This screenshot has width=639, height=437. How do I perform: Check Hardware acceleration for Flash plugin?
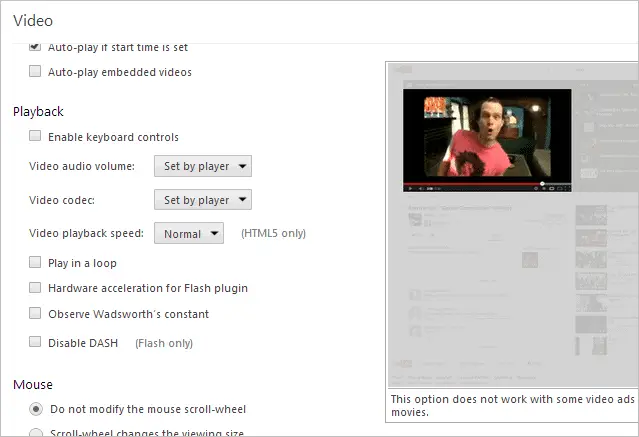tap(35, 287)
